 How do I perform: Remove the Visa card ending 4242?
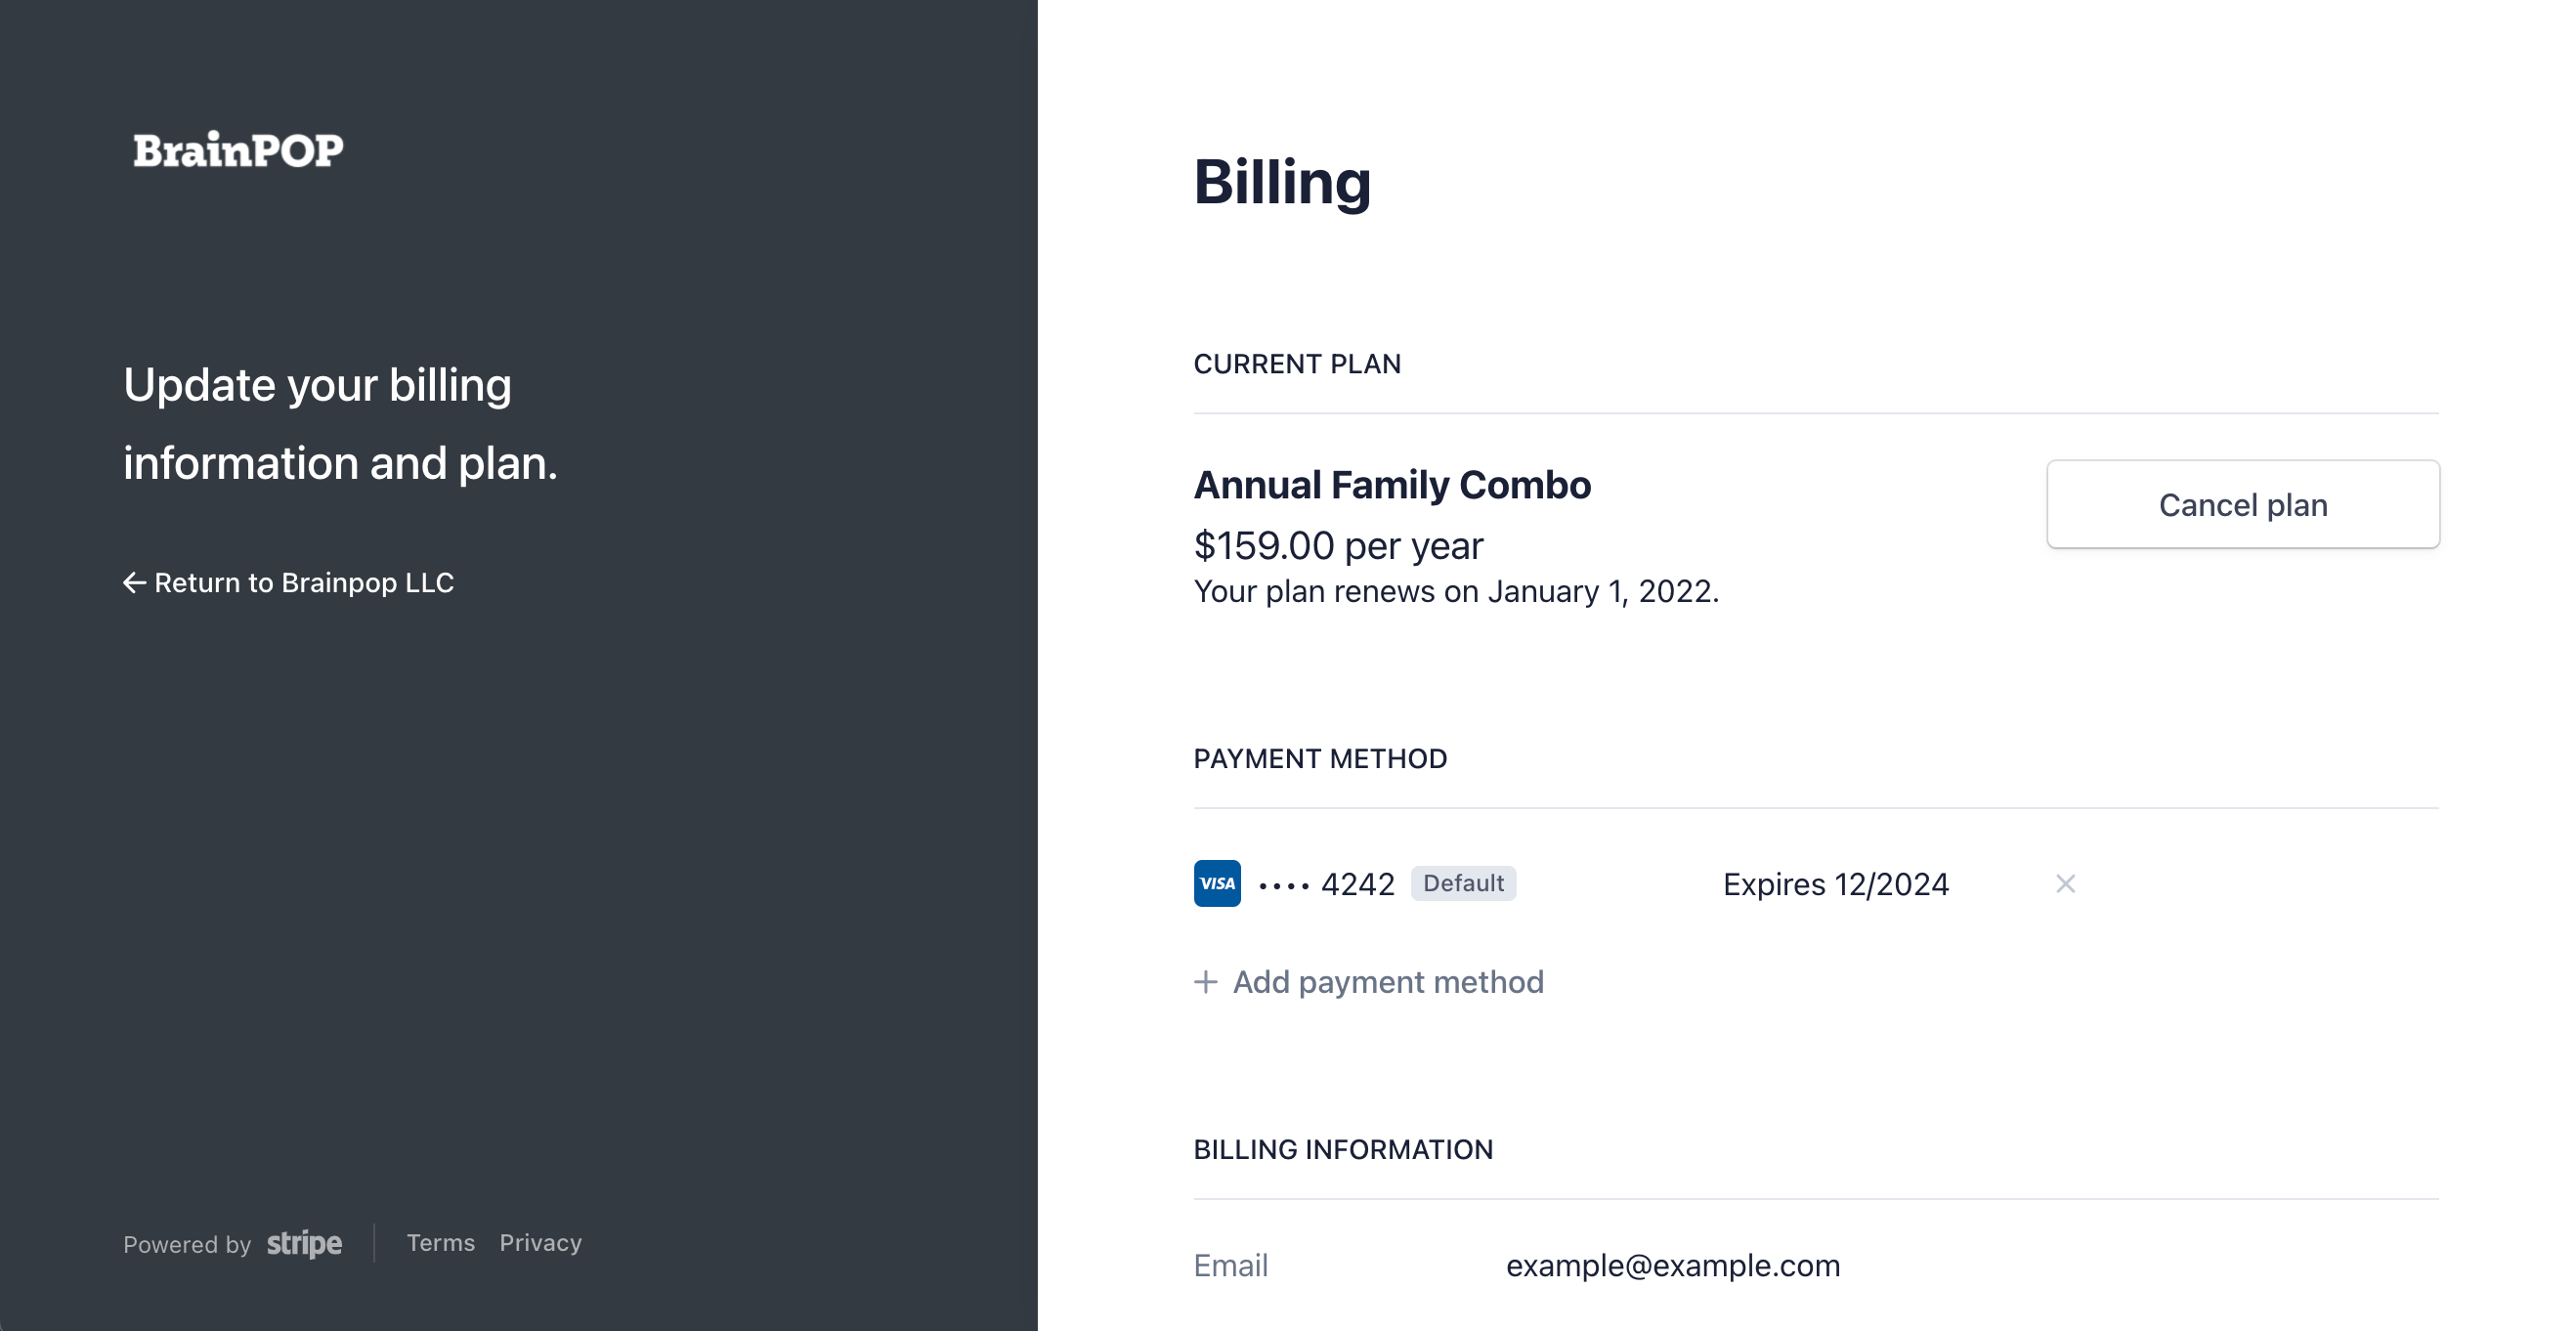point(2065,884)
